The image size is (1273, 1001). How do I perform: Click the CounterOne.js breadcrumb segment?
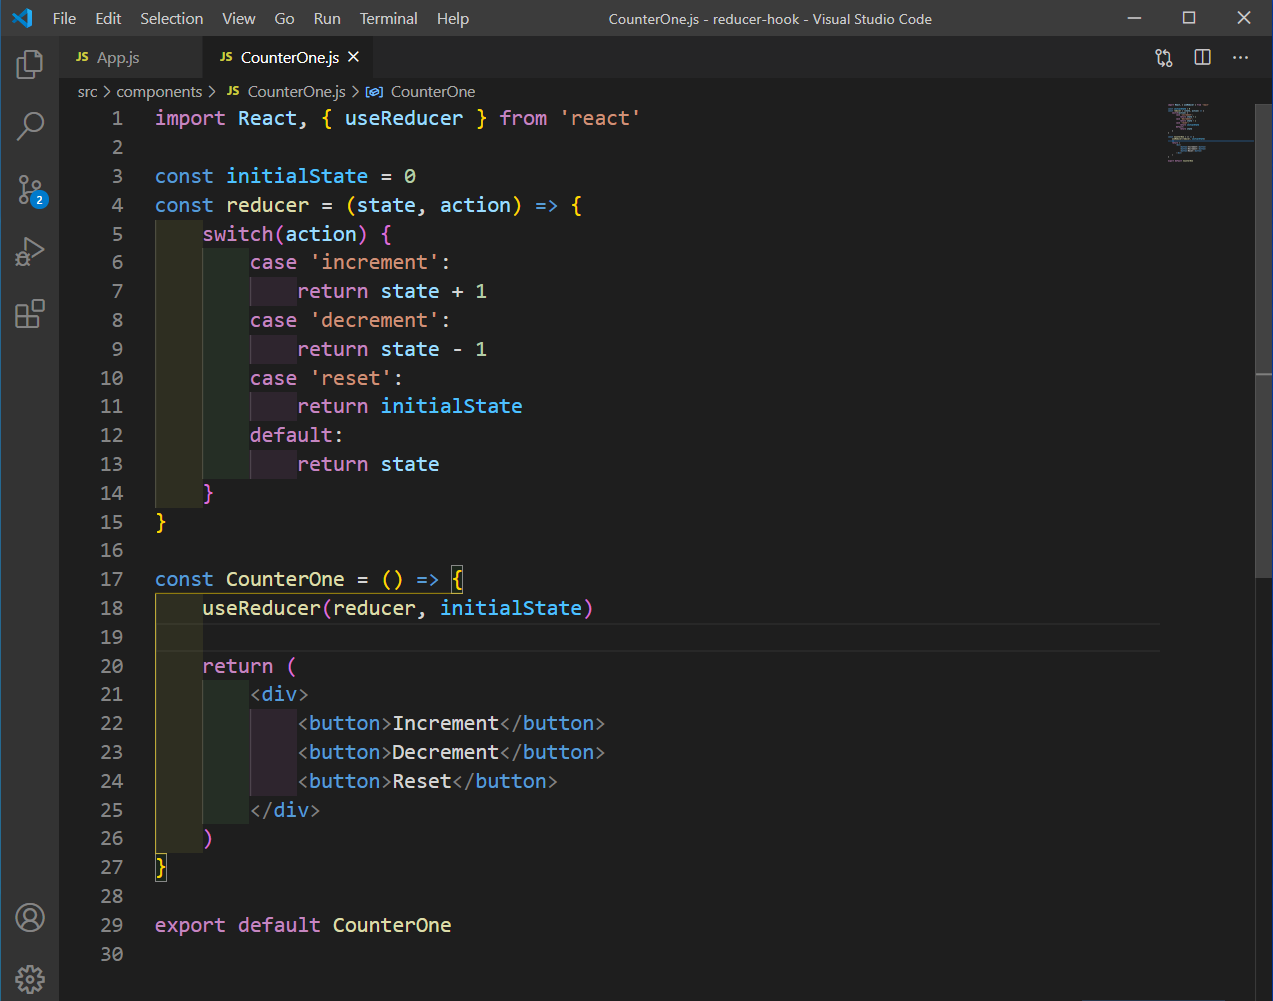[x=296, y=92]
